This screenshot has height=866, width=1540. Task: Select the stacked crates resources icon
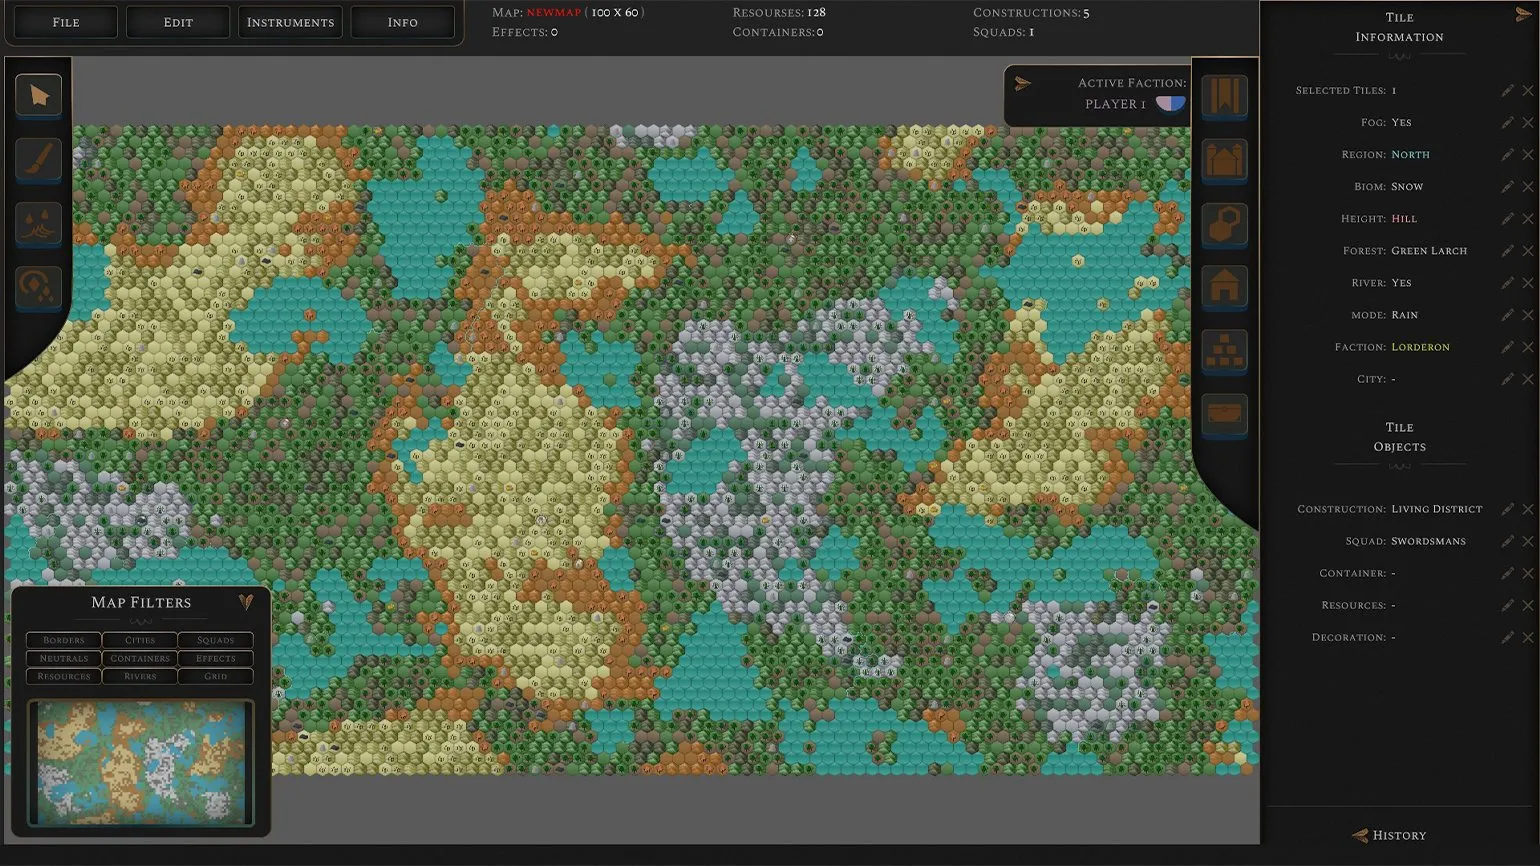[1224, 351]
